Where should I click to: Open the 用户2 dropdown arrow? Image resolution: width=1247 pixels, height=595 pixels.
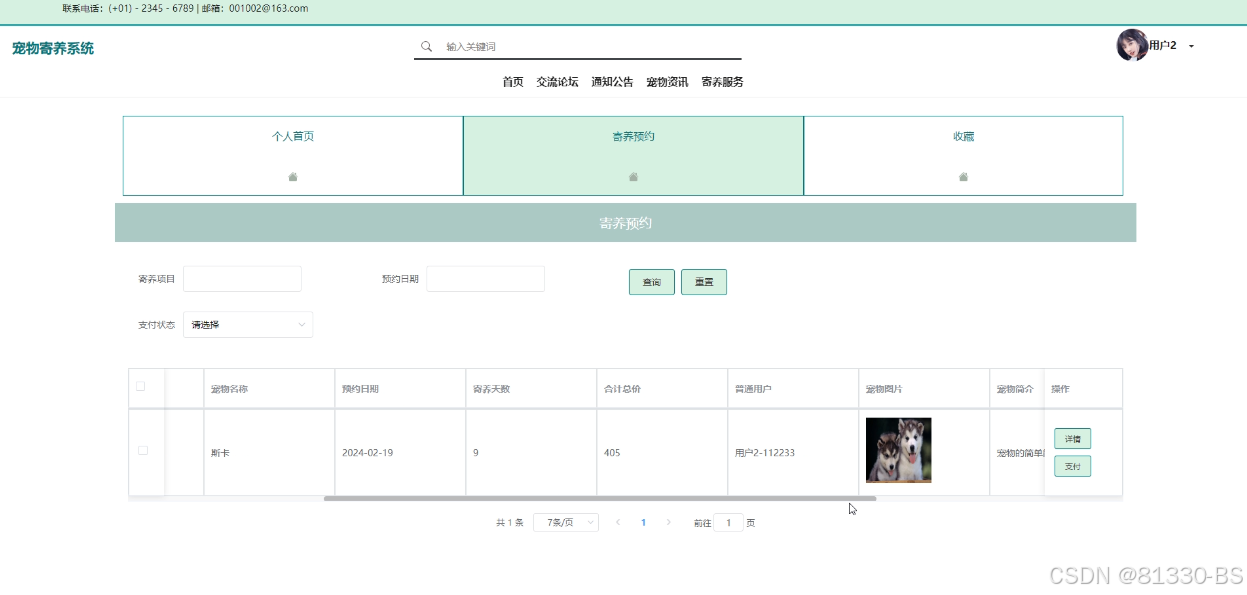[x=1191, y=46]
